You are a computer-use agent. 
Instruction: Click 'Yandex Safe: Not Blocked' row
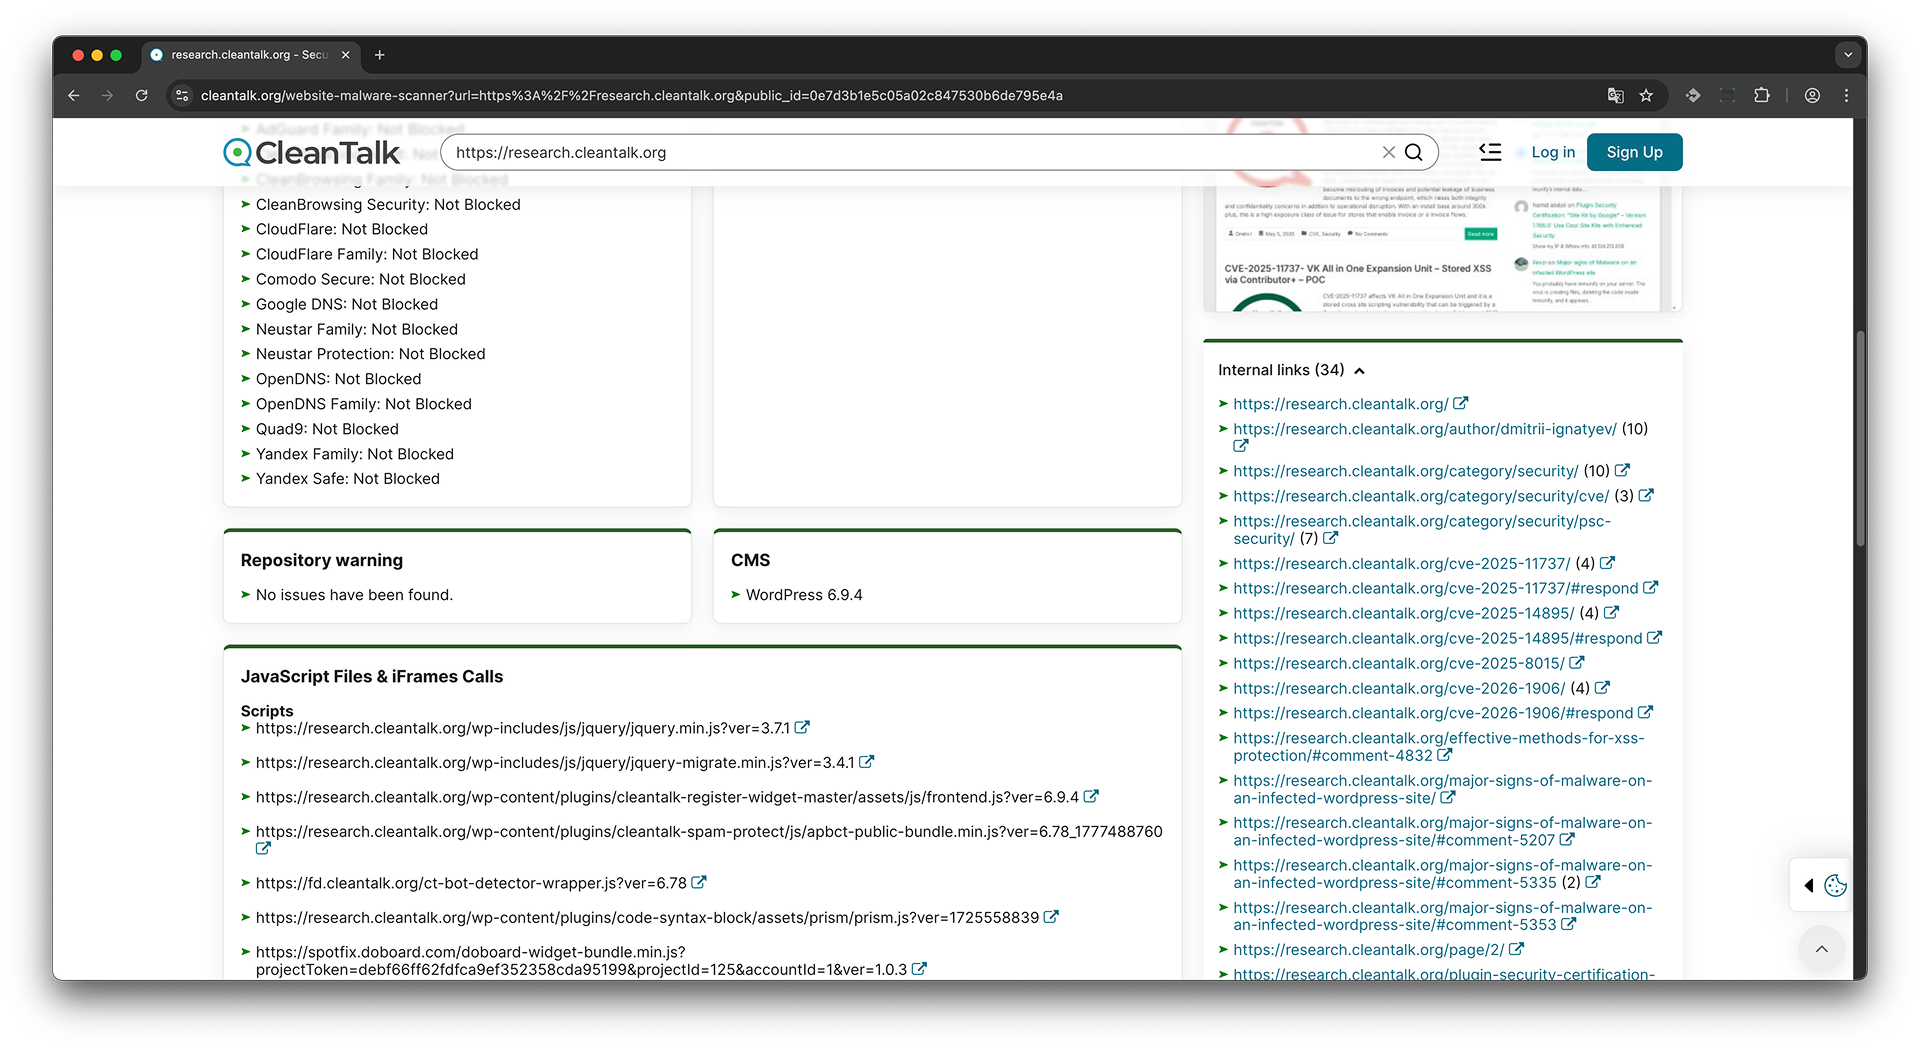pos(348,479)
